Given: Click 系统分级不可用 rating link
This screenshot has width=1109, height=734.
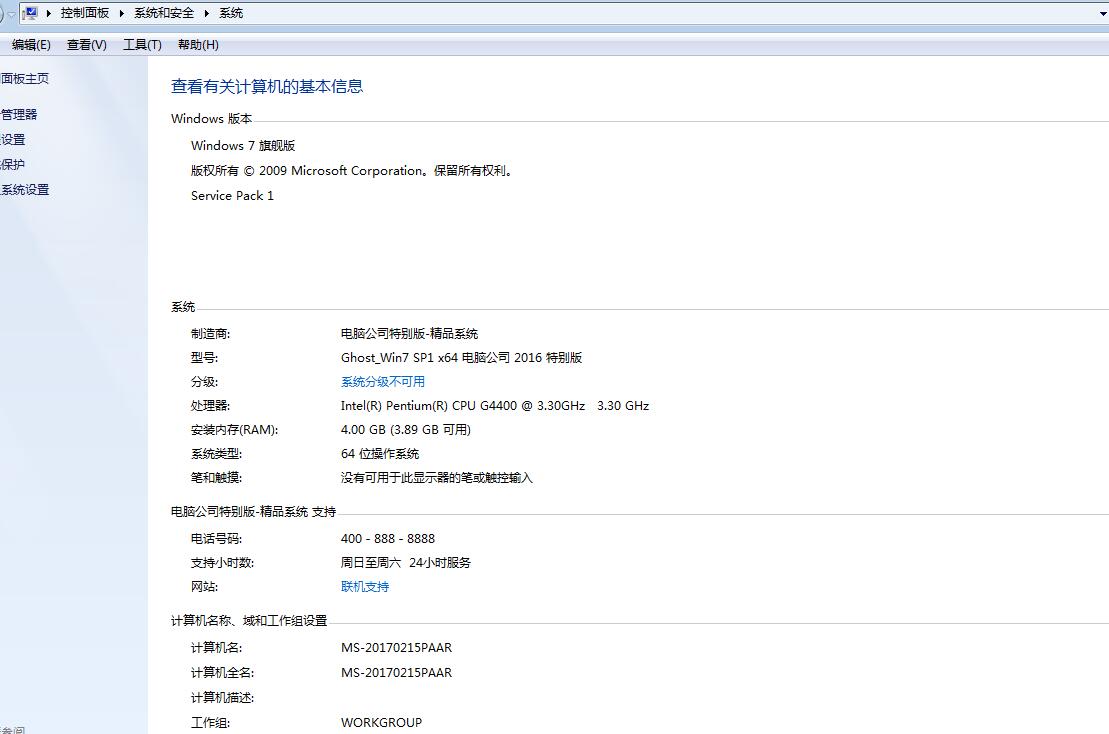Looking at the screenshot, I should tap(383, 382).
